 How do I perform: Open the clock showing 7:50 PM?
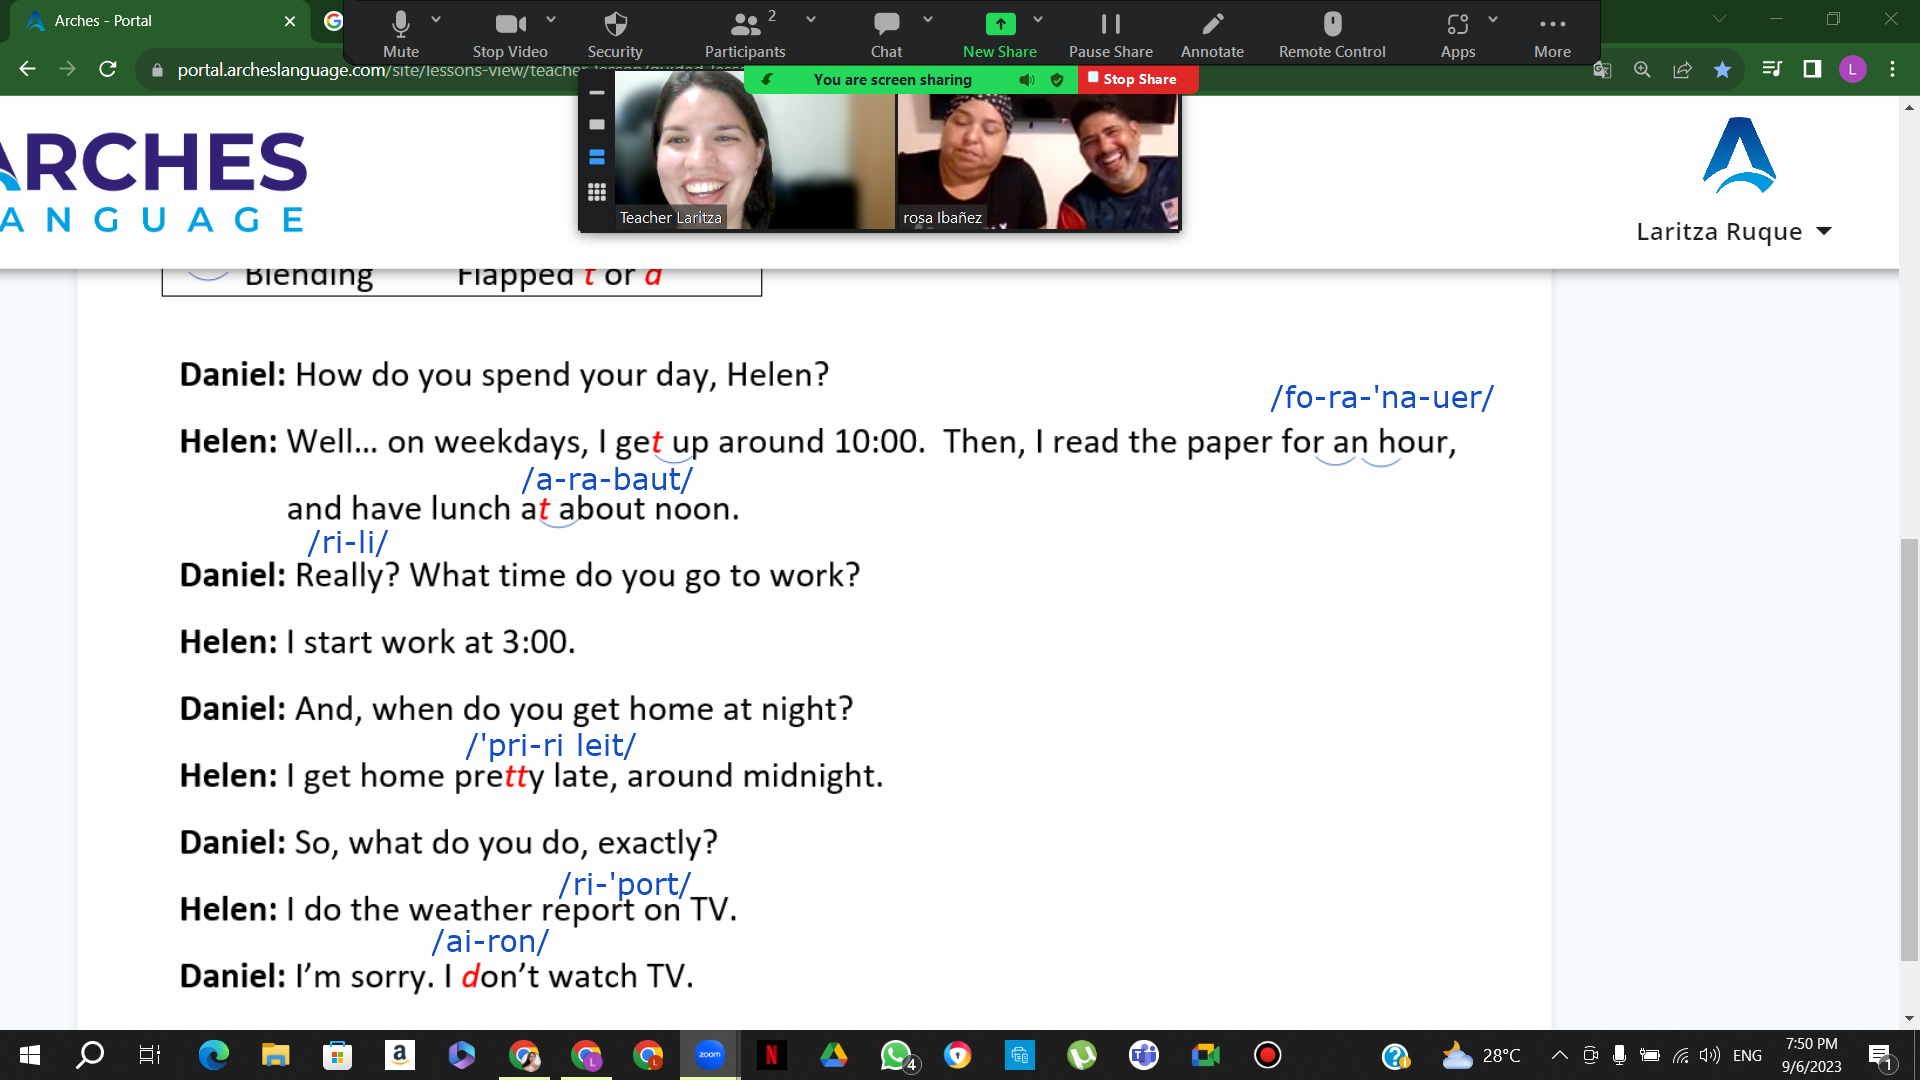pyautogui.click(x=1811, y=1055)
